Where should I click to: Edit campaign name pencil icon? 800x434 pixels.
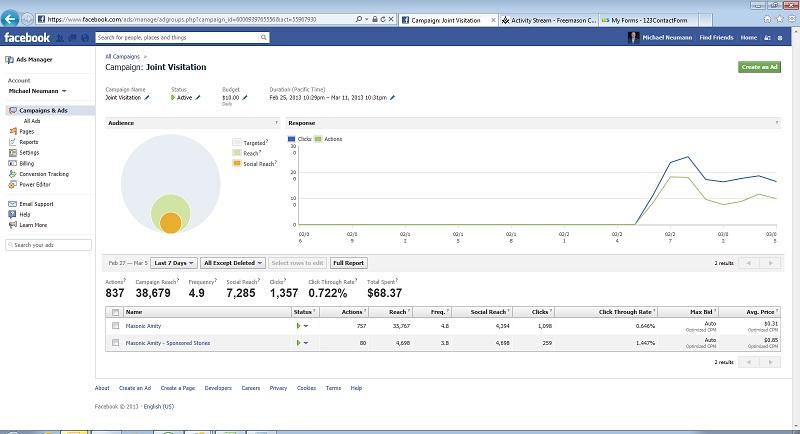147,97
